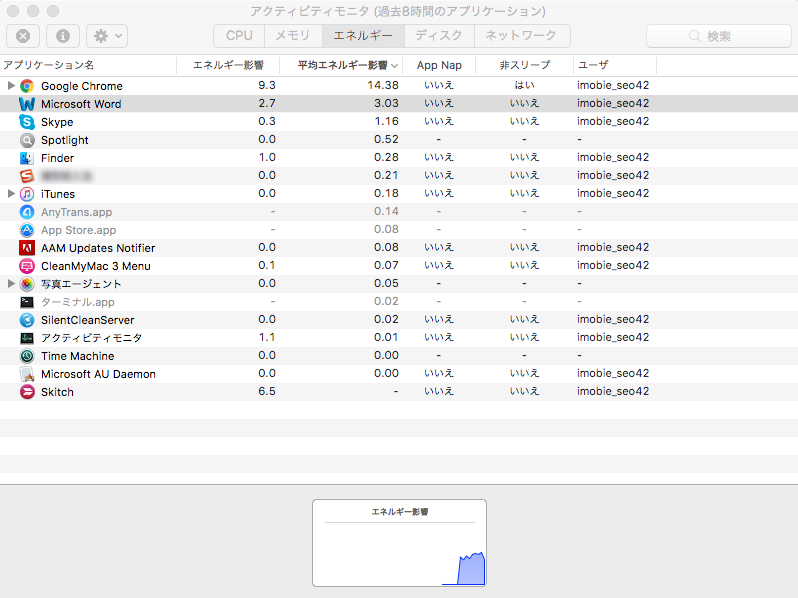Viewport: 798px width, 598px height.
Task: Click Chrome's はい non-sleep value
Action: click(524, 86)
